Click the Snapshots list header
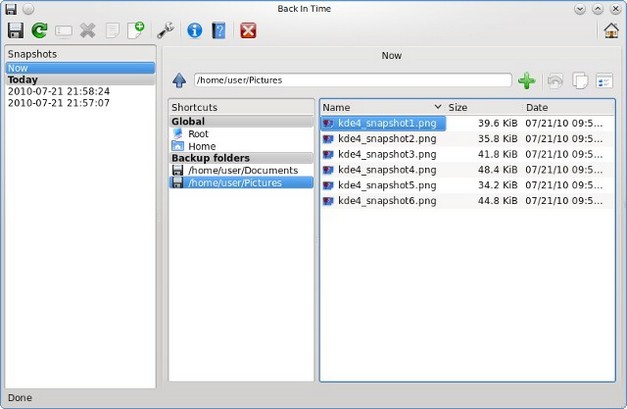Image resolution: width=627 pixels, height=409 pixels. [x=80, y=54]
